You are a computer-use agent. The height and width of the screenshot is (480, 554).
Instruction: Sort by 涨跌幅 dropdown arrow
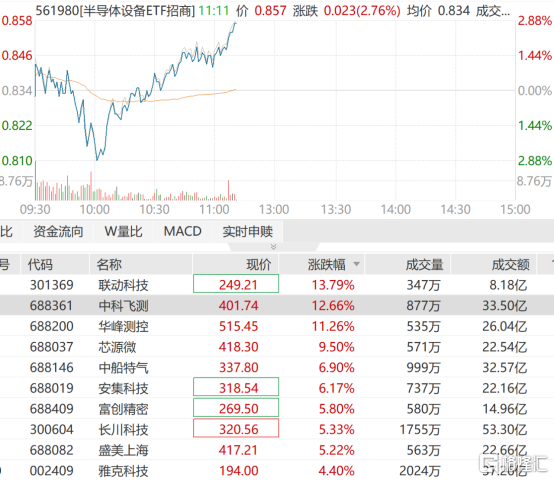tap(356, 264)
